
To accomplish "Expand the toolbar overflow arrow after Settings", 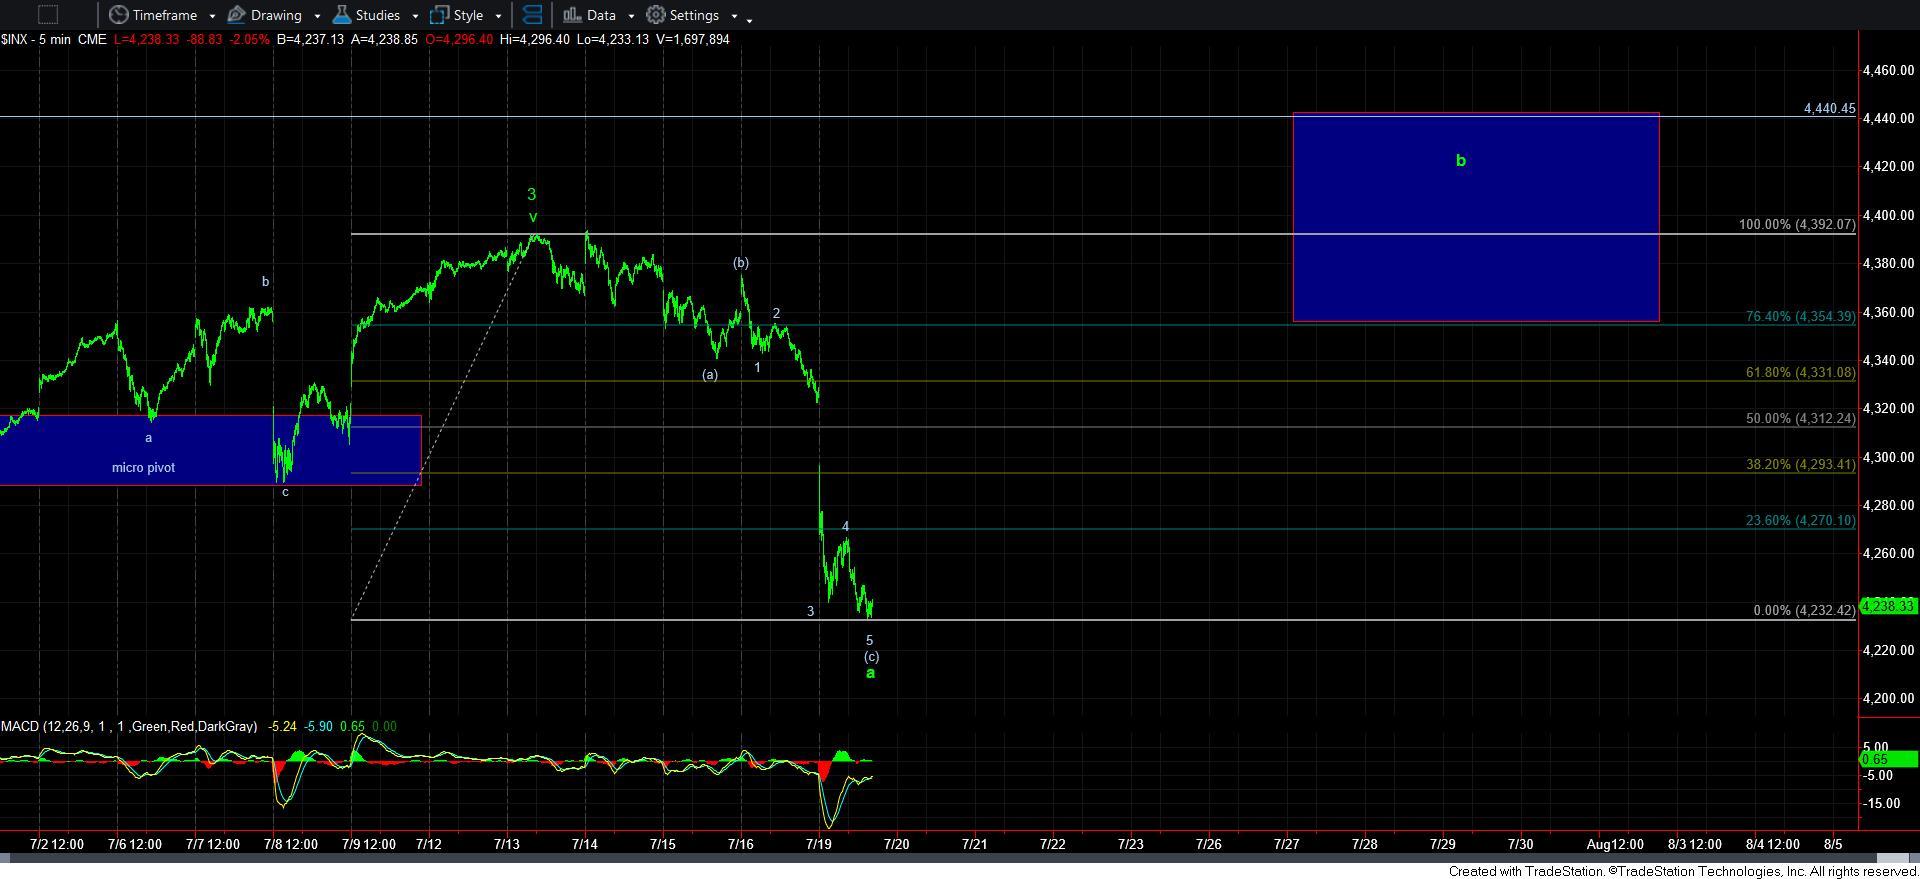I will (x=750, y=18).
